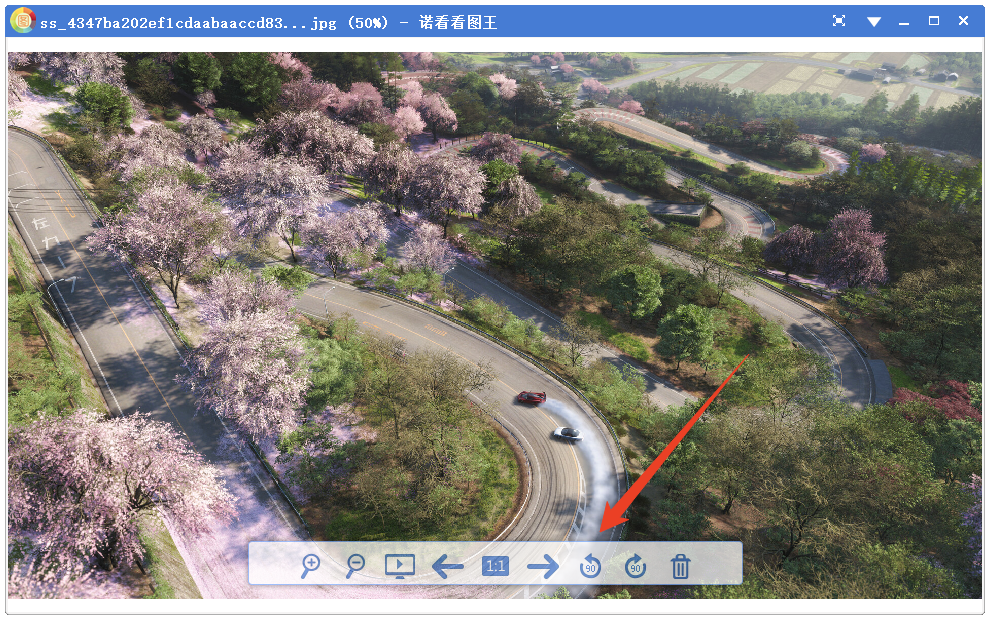
Task: Zoom in with the magnifier plus icon
Action: tap(311, 566)
